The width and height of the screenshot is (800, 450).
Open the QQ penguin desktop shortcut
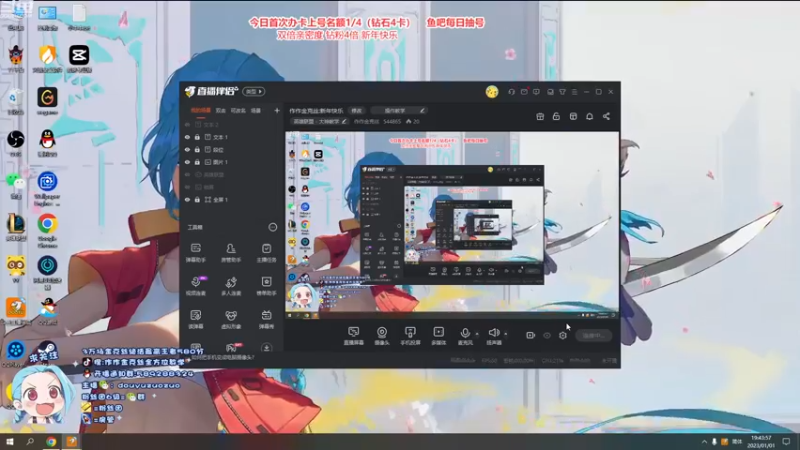point(47,143)
